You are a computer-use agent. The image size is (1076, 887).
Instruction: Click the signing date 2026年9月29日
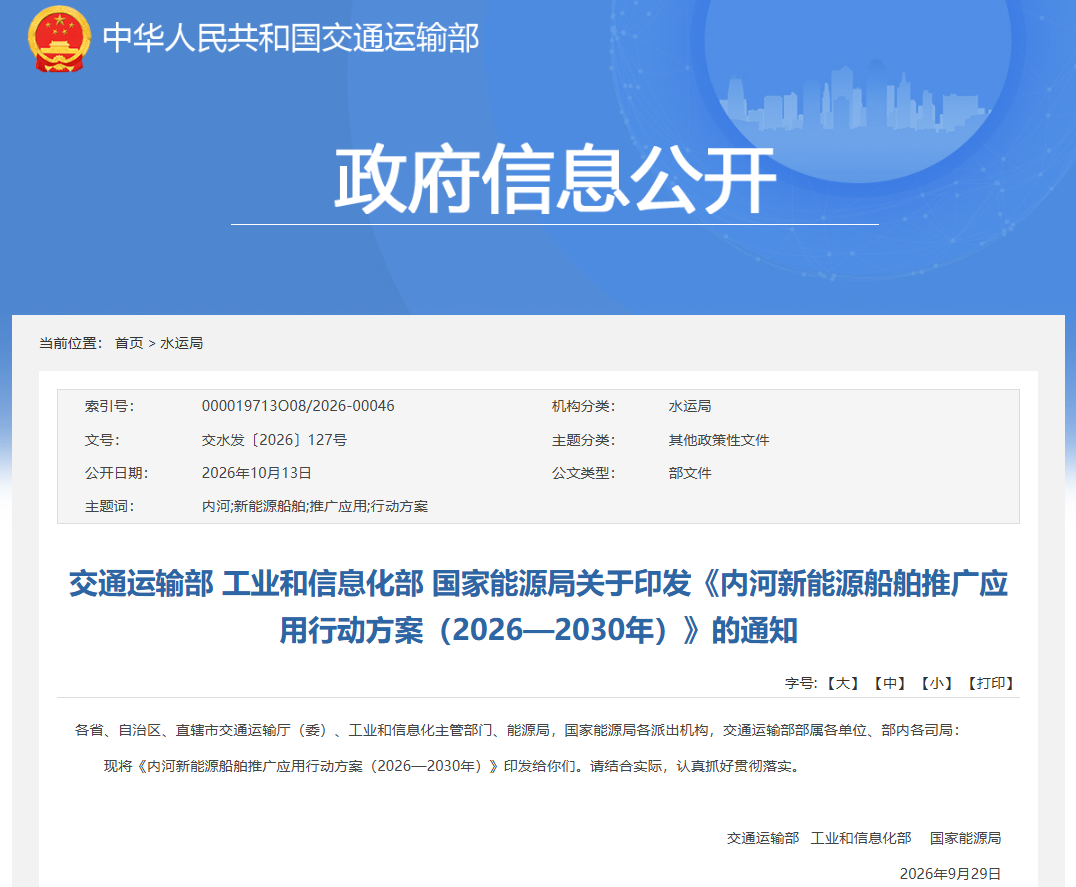[950, 873]
